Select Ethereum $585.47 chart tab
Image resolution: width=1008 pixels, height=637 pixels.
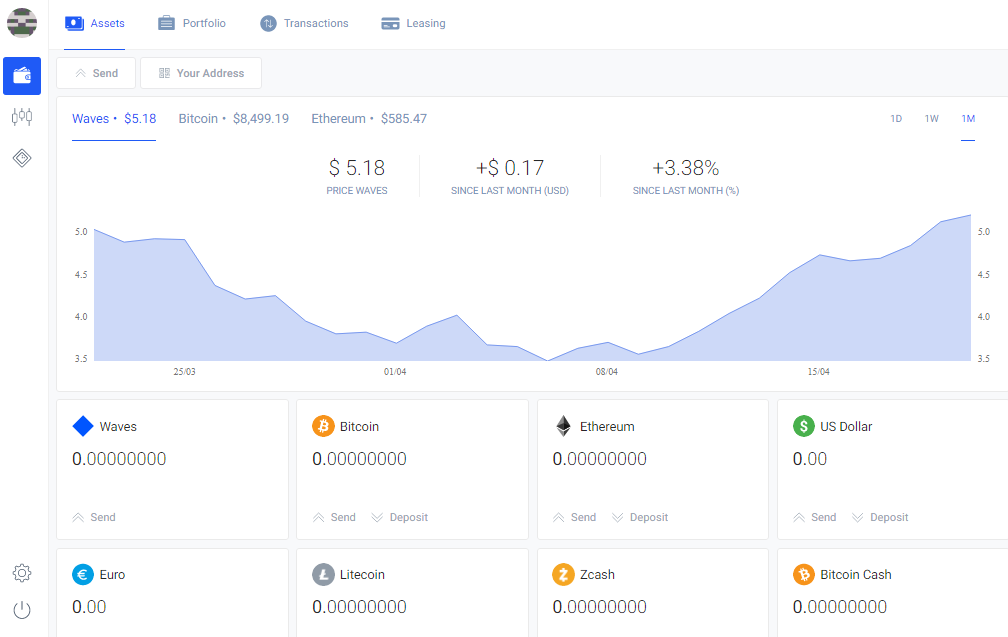(x=369, y=119)
